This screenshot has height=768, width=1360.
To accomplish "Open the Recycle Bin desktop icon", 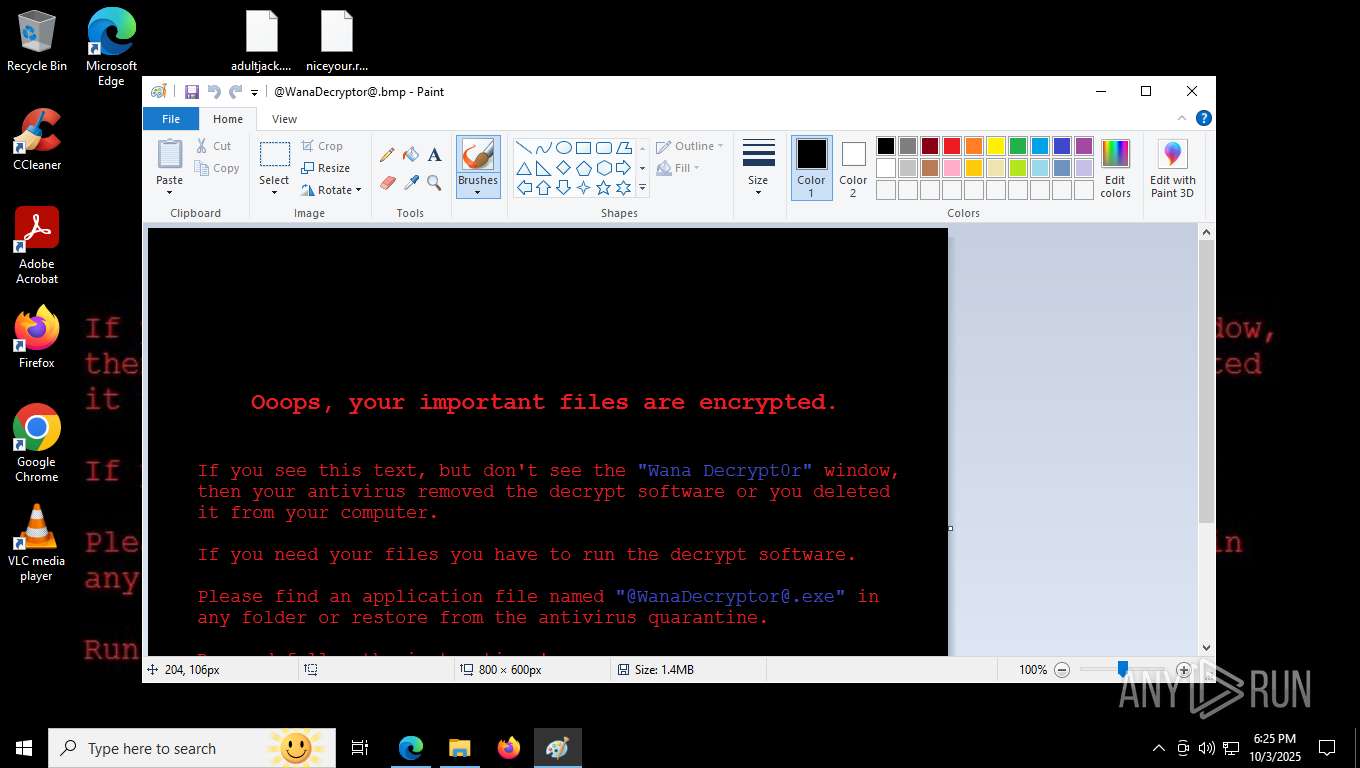I will (36, 41).
